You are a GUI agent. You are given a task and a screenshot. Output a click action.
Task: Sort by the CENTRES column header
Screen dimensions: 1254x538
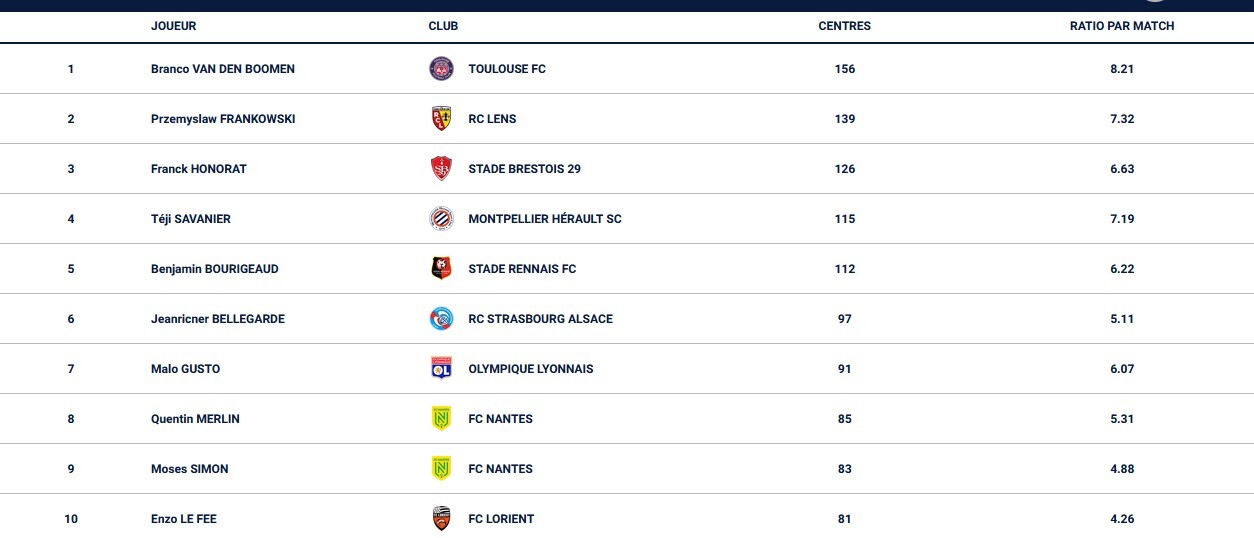pos(844,26)
